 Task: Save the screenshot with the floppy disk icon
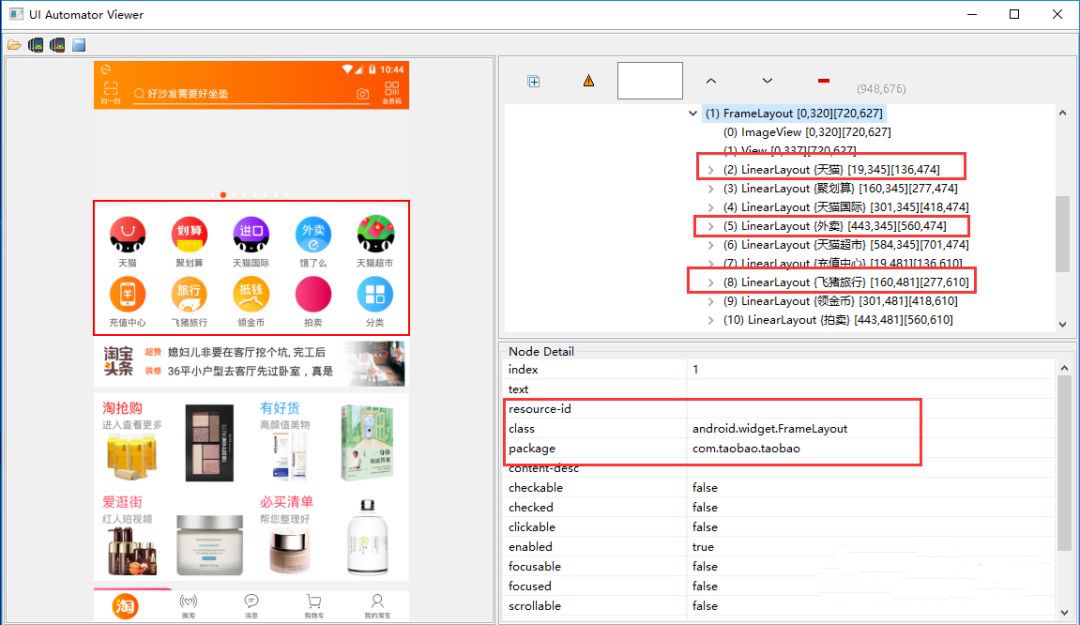point(79,45)
